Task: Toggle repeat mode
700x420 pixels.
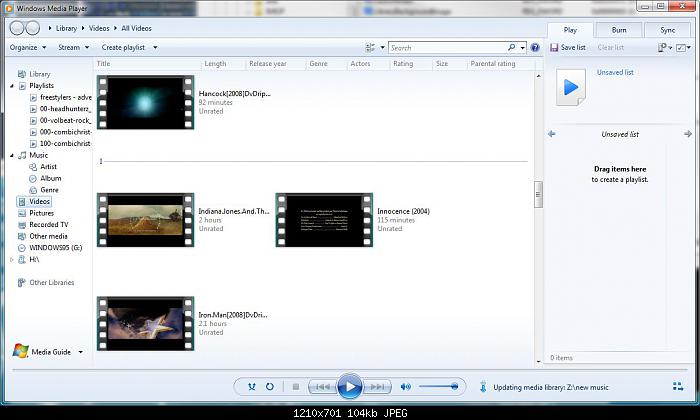Action: click(270, 387)
